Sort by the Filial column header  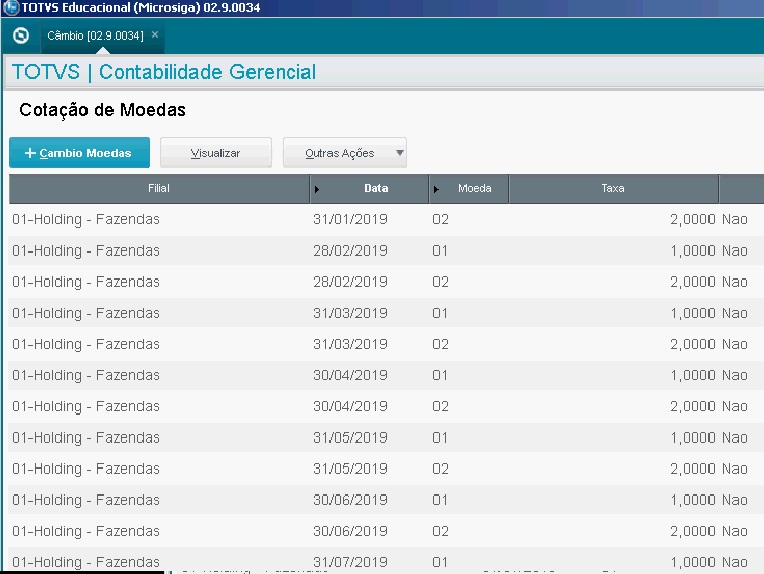point(159,188)
